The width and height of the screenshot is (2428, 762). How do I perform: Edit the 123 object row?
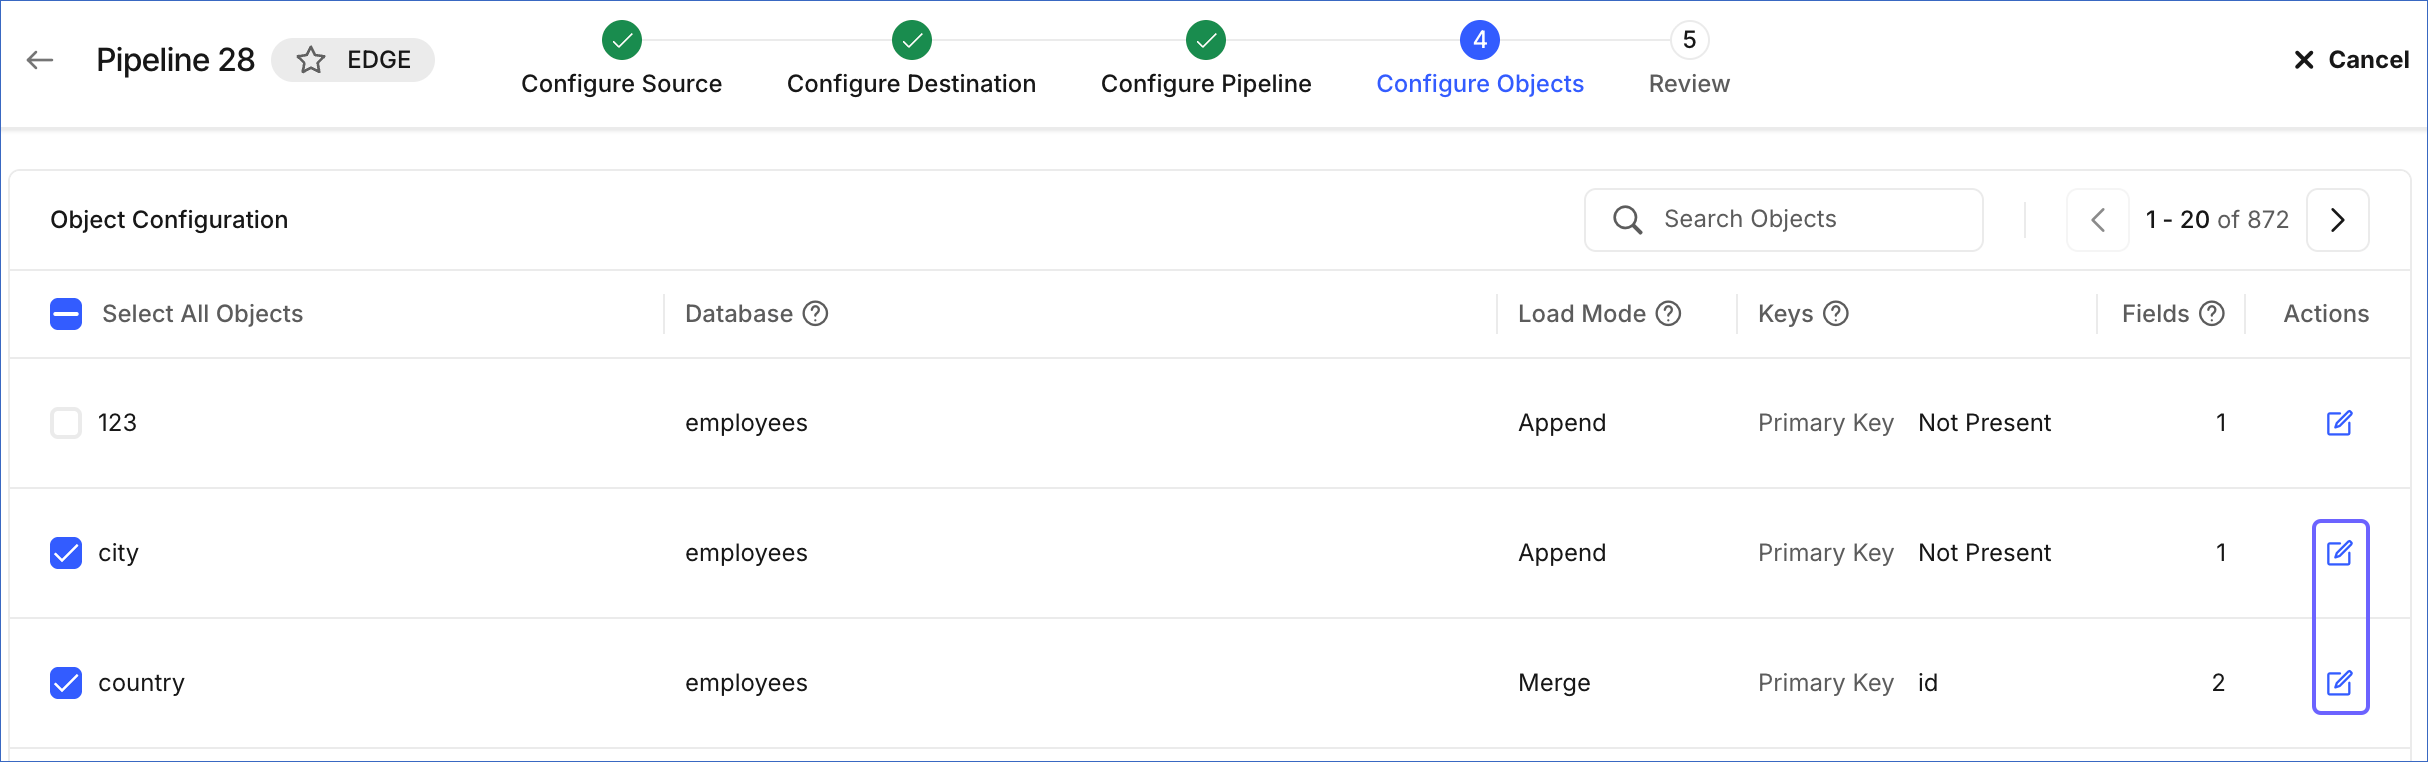click(2340, 423)
